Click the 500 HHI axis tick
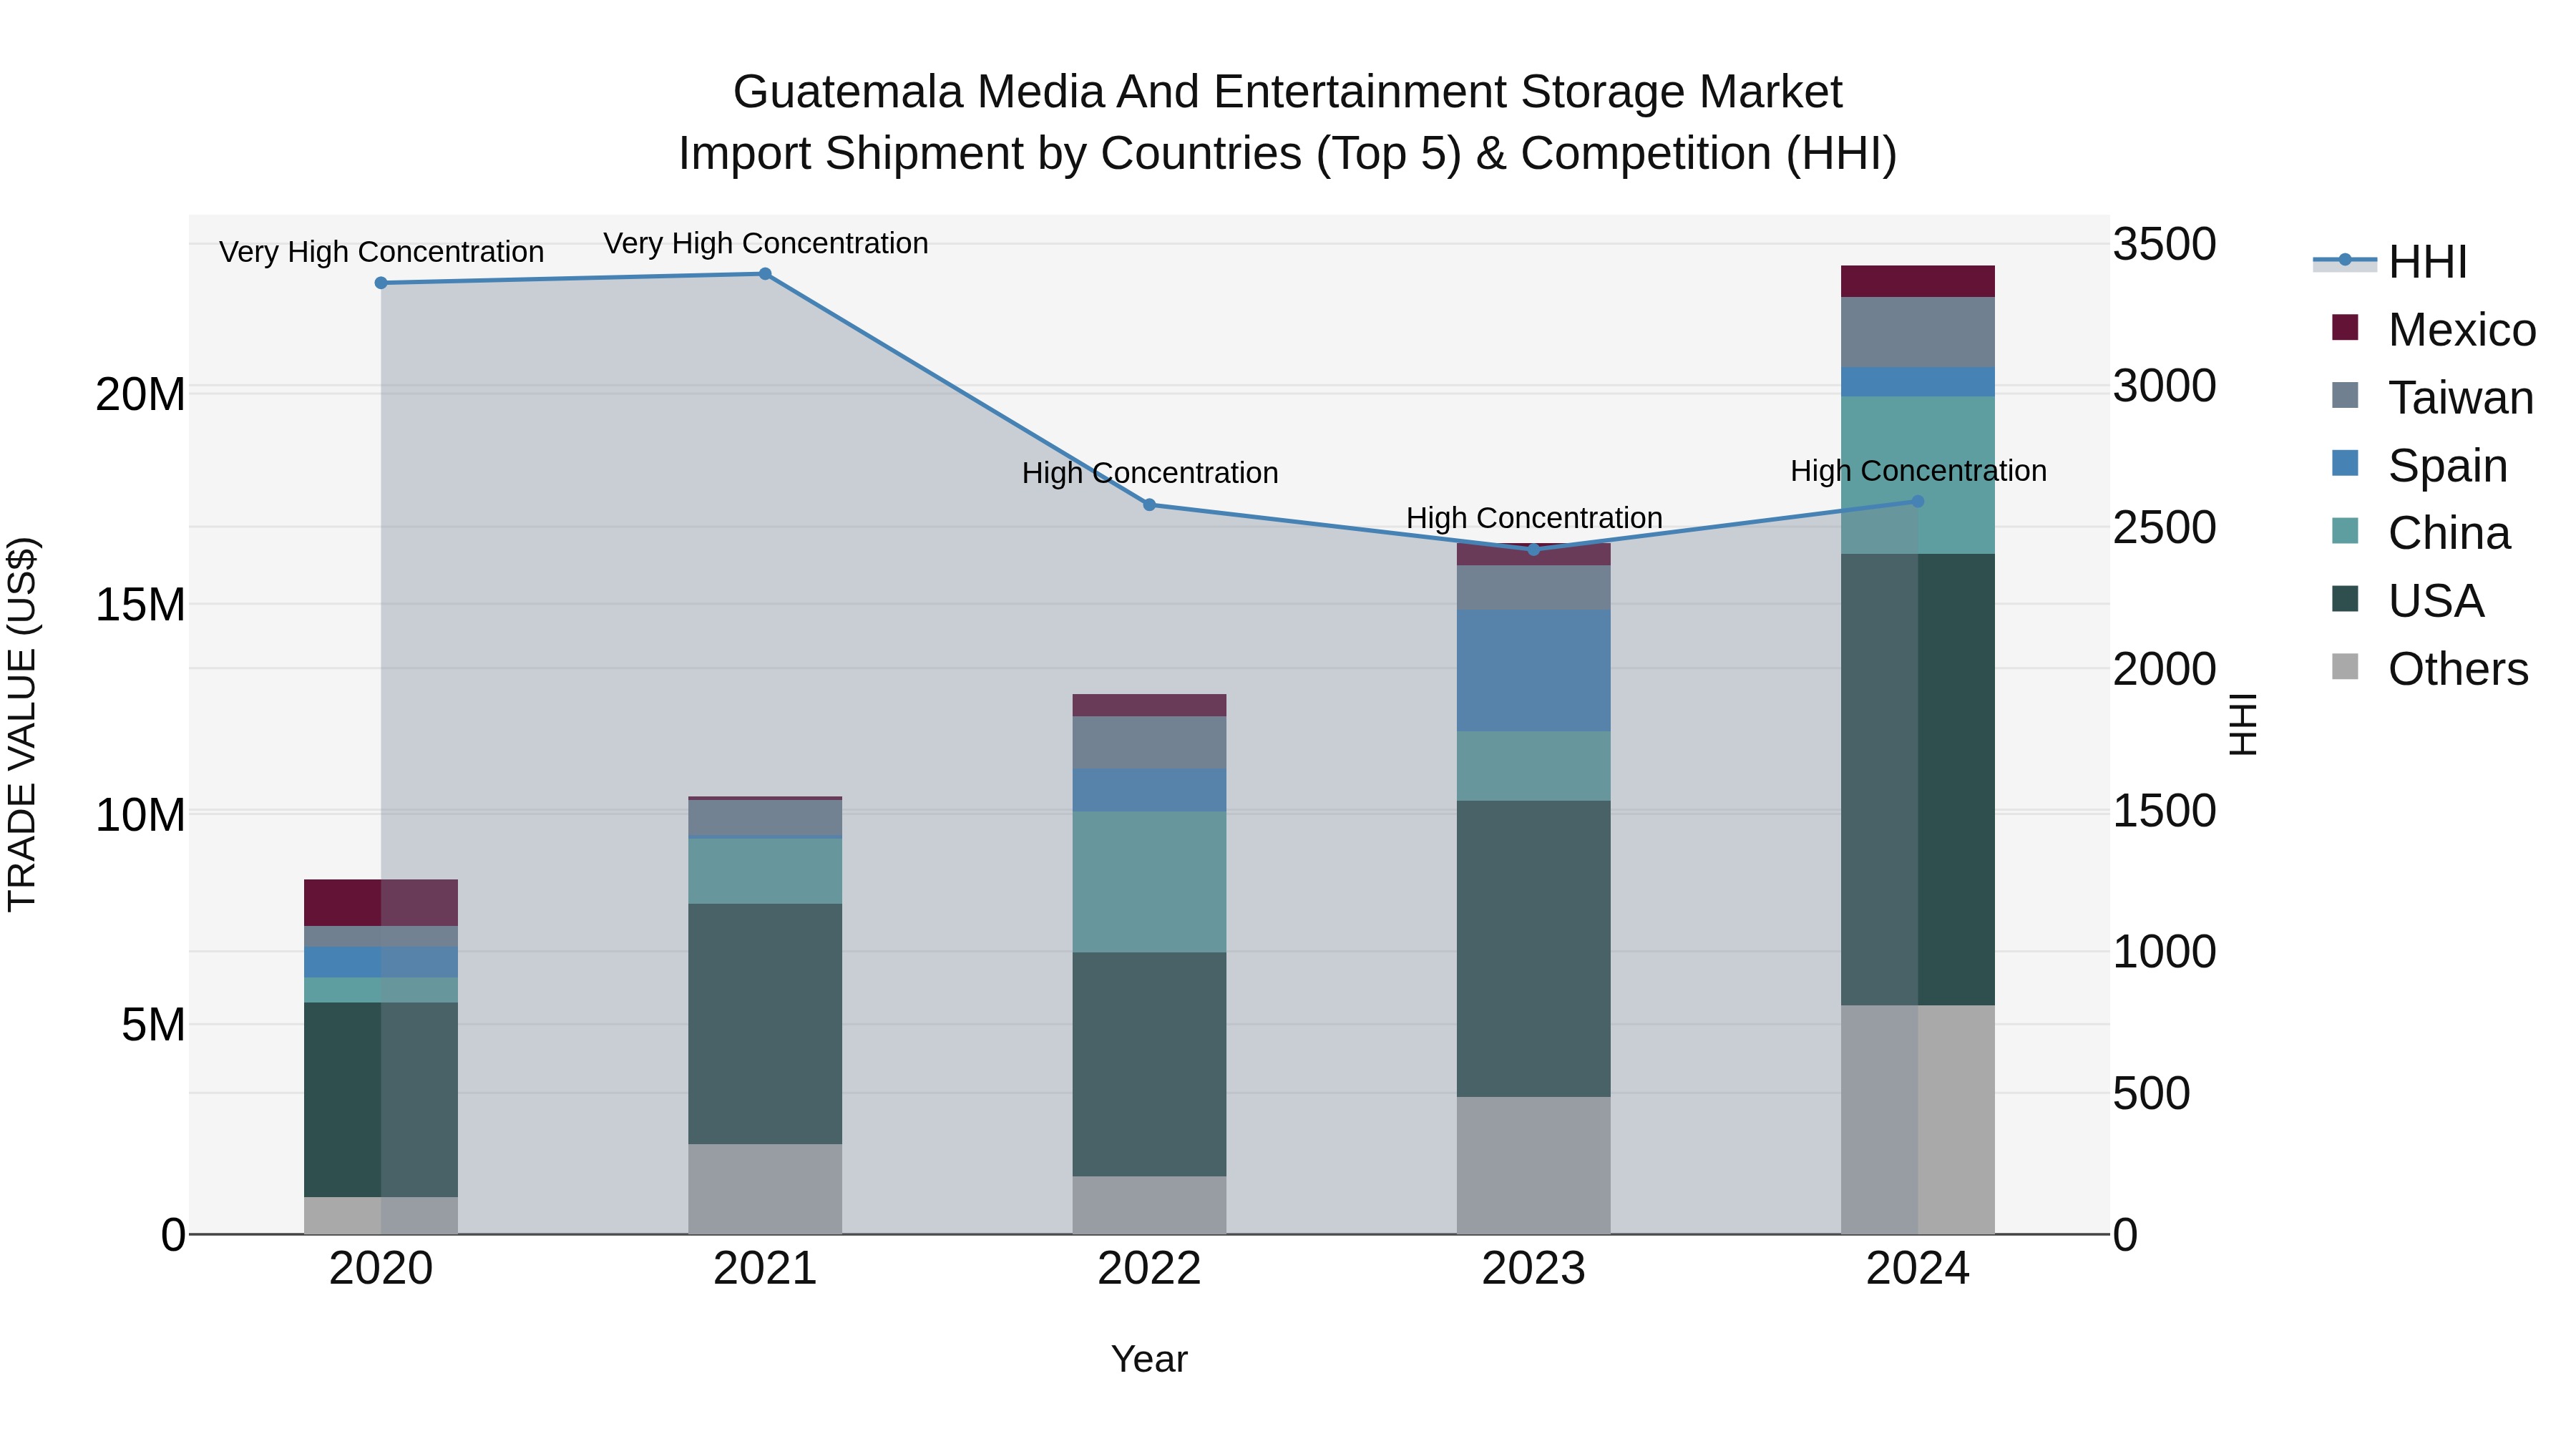This screenshot has height=1449, width=2576. coord(2151,1094)
